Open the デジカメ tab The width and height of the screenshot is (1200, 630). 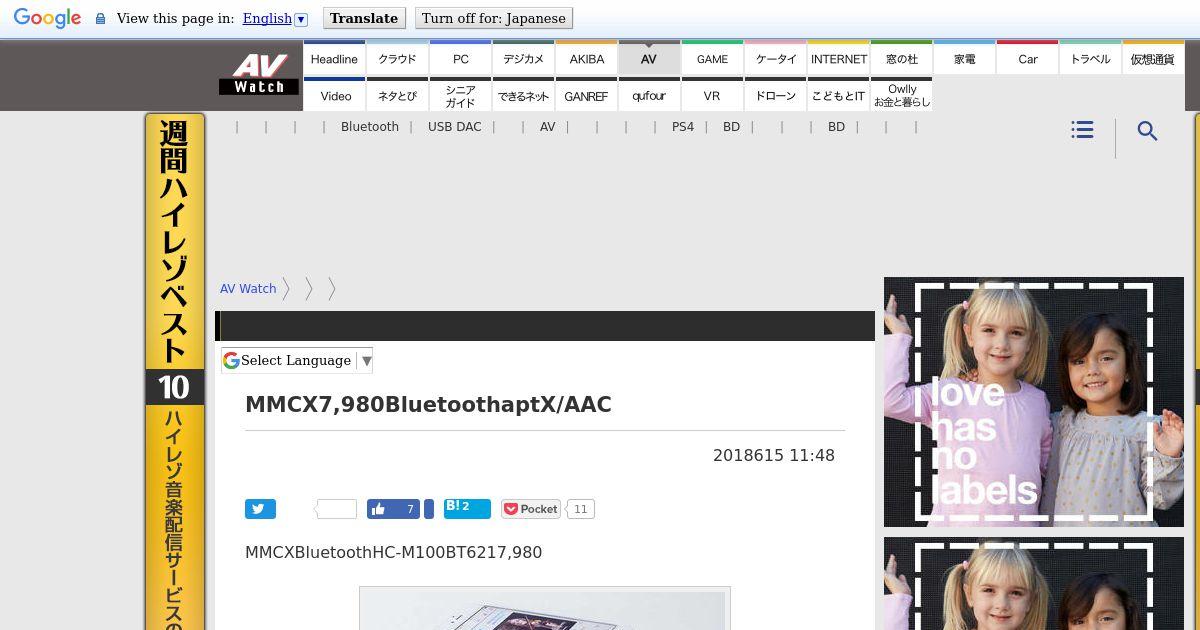(523, 58)
